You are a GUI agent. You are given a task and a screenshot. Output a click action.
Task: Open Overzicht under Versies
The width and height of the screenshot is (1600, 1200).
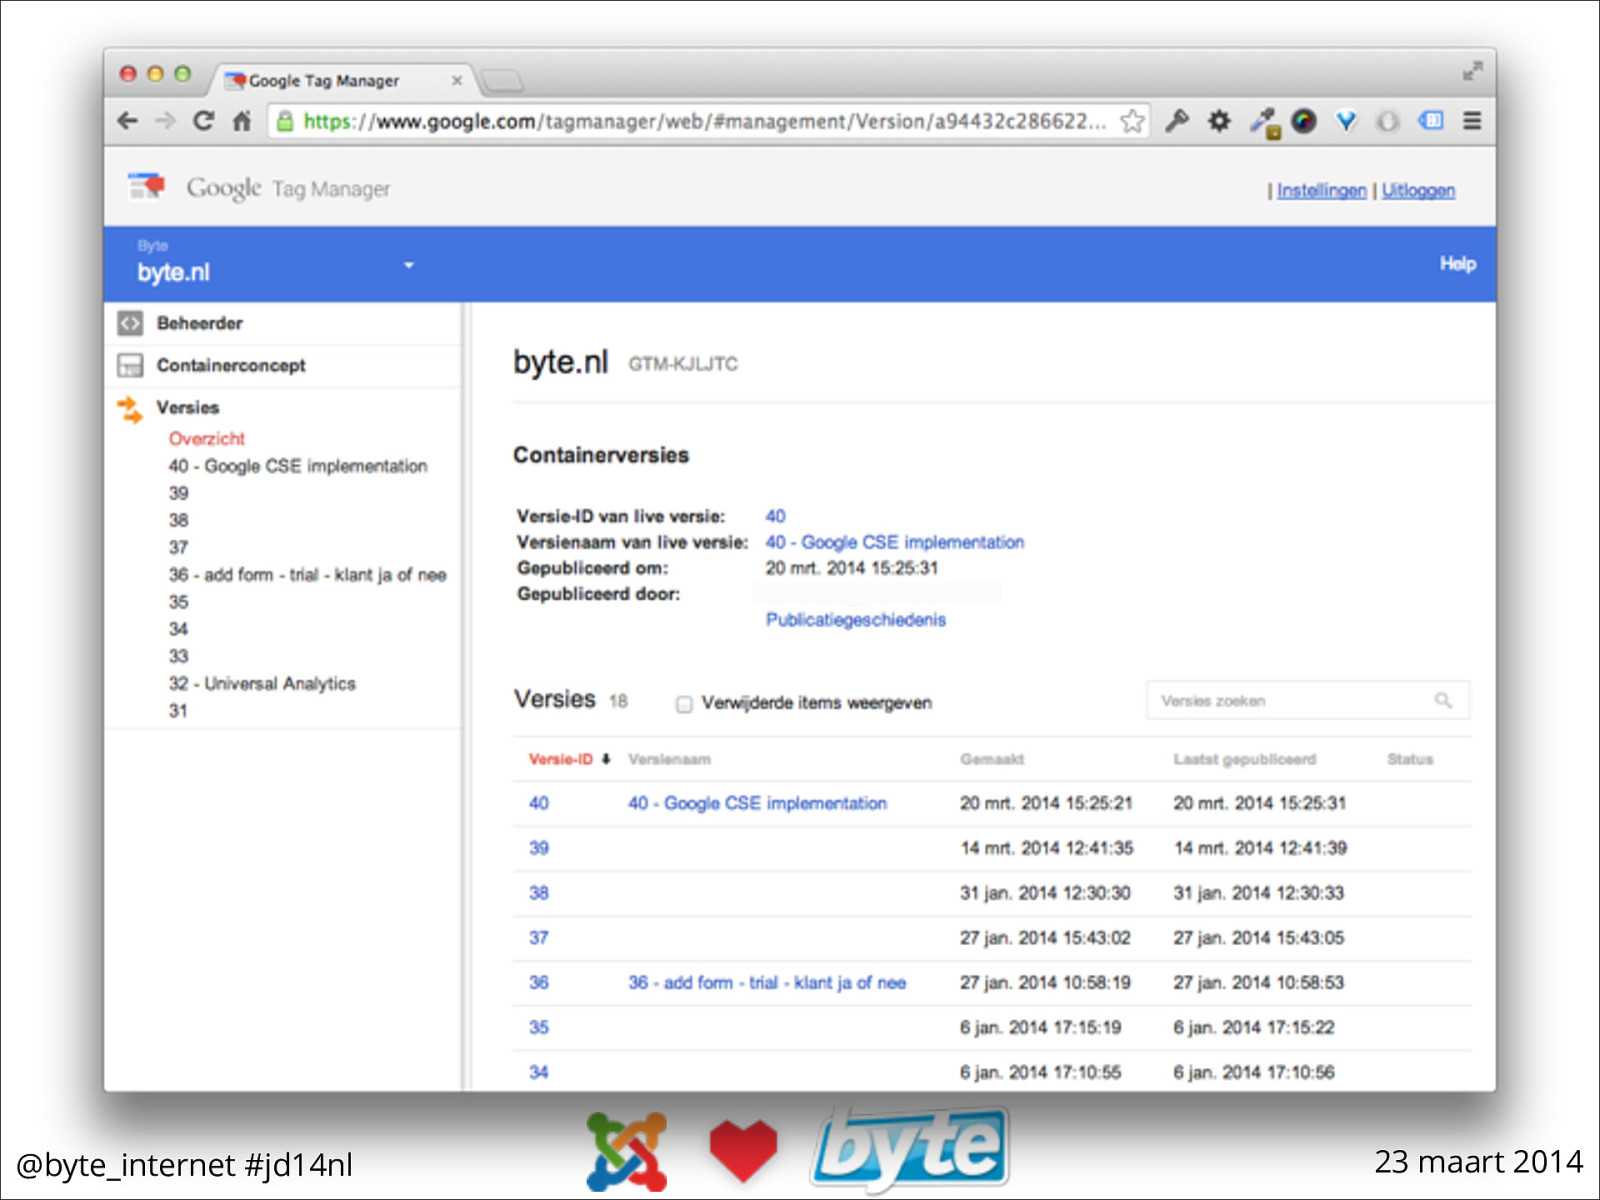pos(206,438)
